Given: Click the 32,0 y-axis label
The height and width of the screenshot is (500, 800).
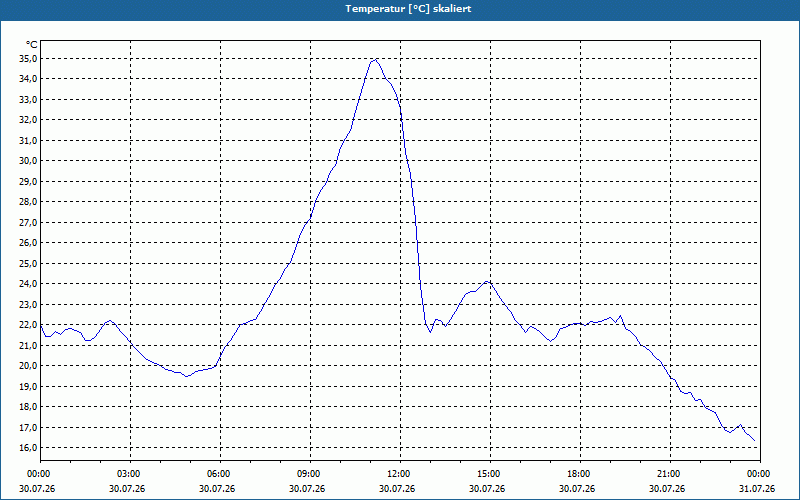Looking at the screenshot, I should tap(28, 120).
